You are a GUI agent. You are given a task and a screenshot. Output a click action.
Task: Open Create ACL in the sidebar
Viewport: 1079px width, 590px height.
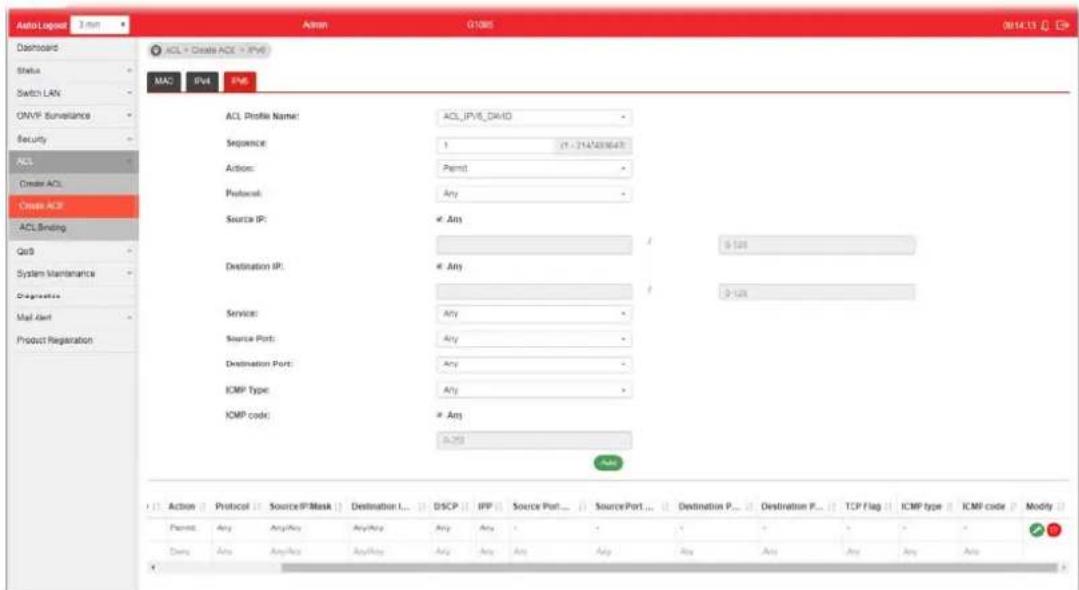[74, 184]
